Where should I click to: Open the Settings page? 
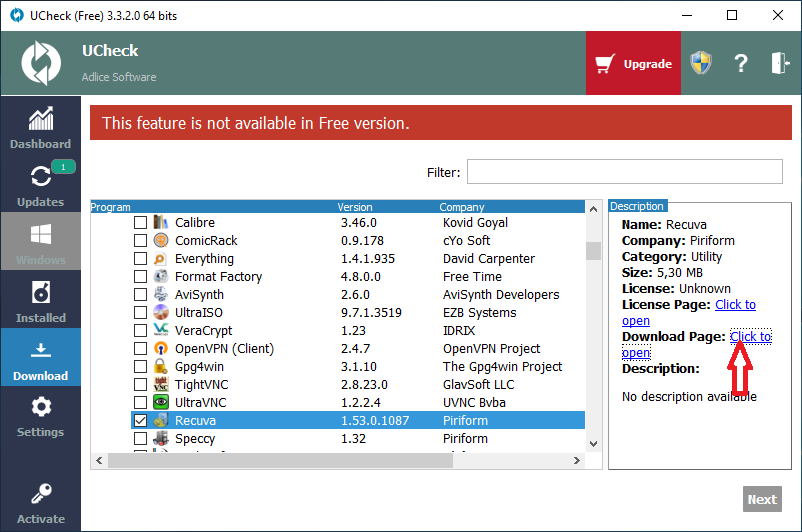tap(40, 416)
